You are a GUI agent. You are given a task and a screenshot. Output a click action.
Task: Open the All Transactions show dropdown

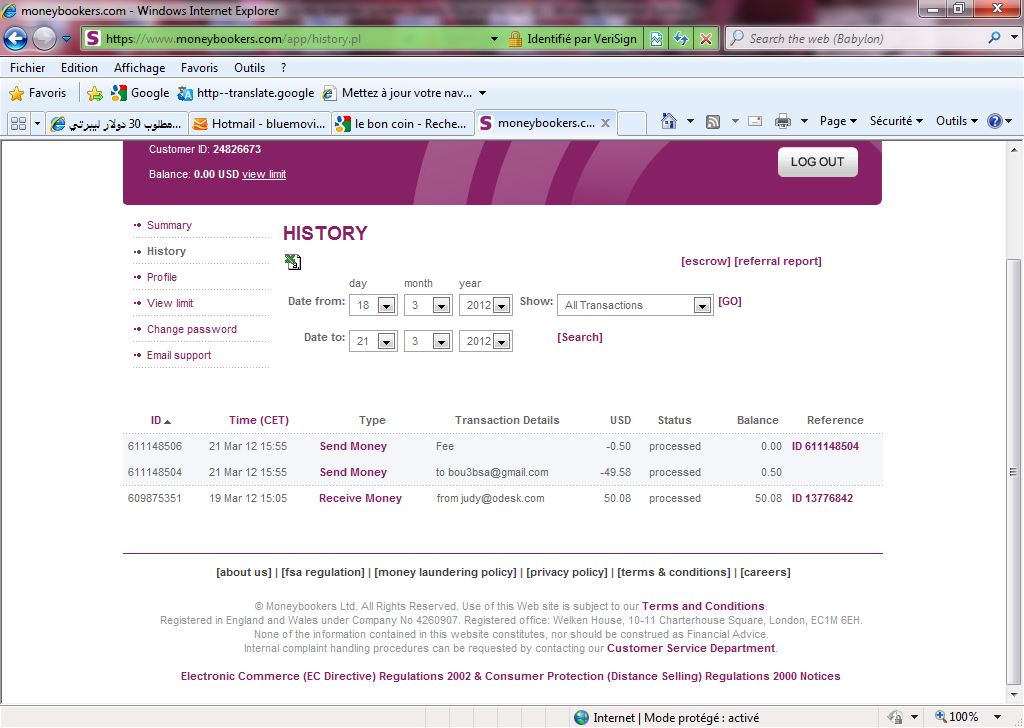pos(702,306)
